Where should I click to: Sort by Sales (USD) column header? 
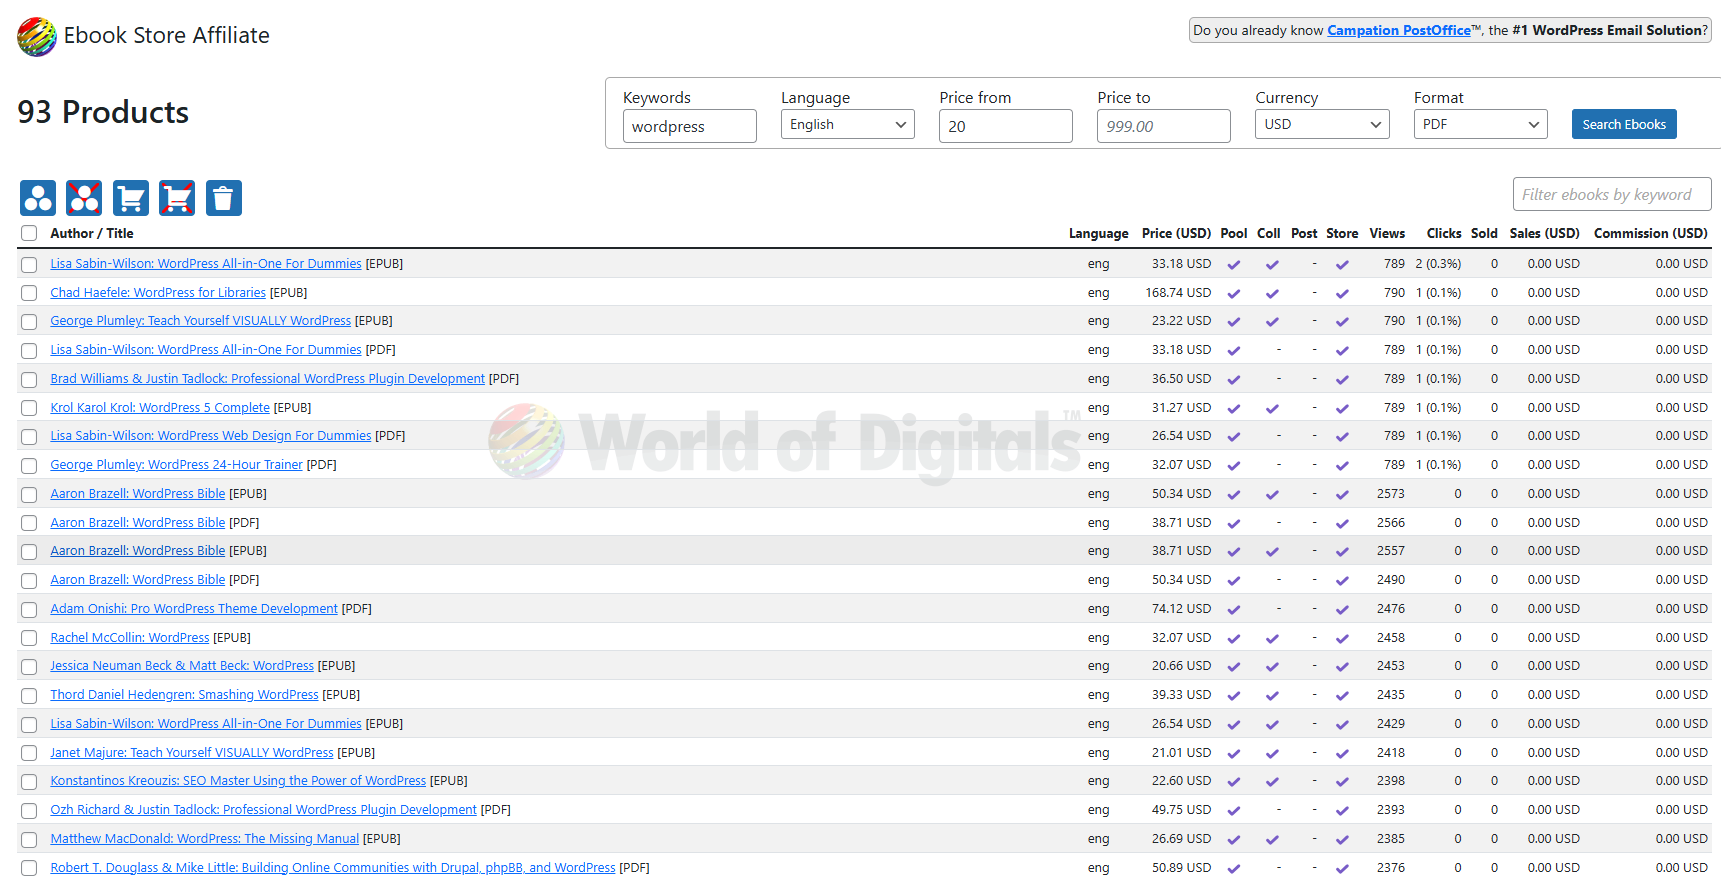1545,233
